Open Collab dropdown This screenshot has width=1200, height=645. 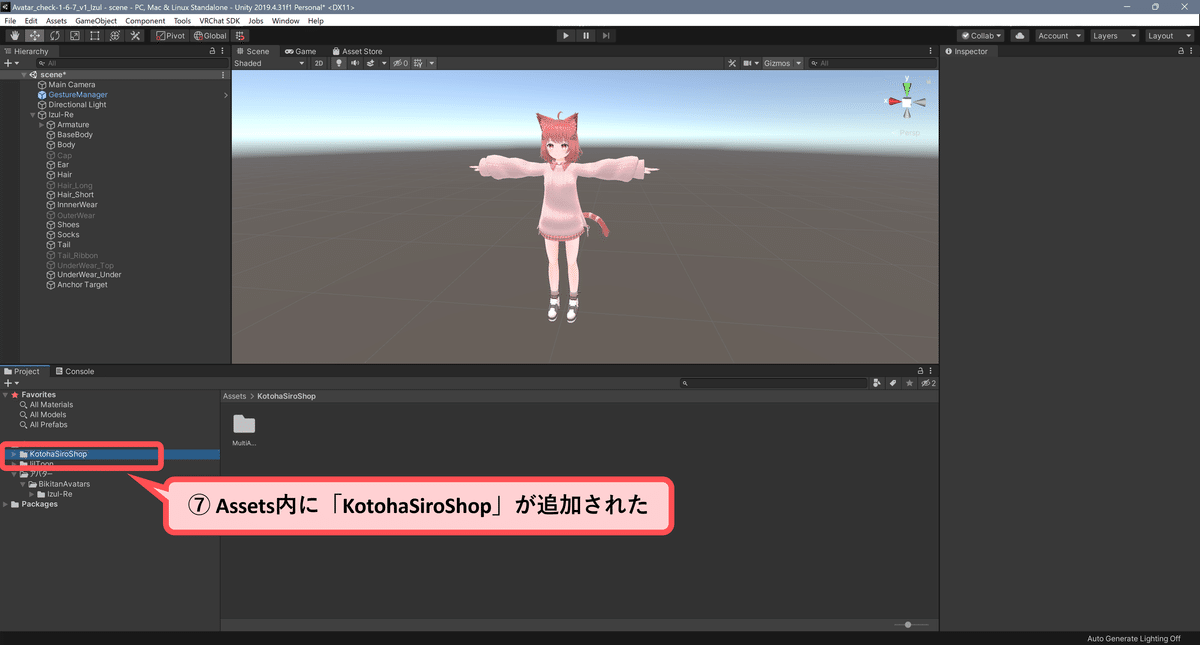pyautogui.click(x=980, y=36)
